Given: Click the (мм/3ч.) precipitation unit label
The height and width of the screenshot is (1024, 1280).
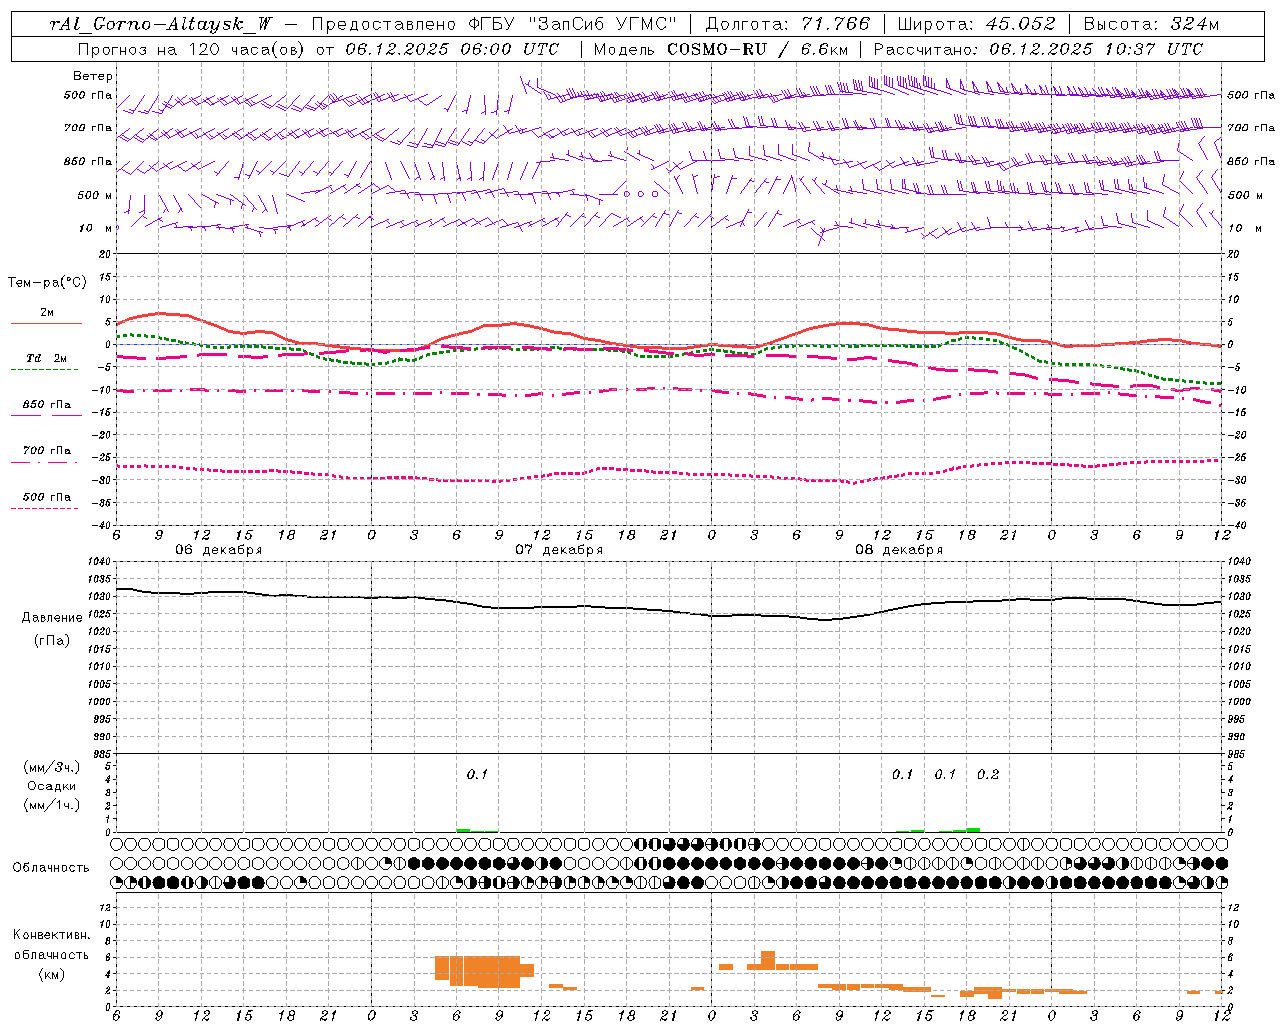Looking at the screenshot, I should [52, 767].
